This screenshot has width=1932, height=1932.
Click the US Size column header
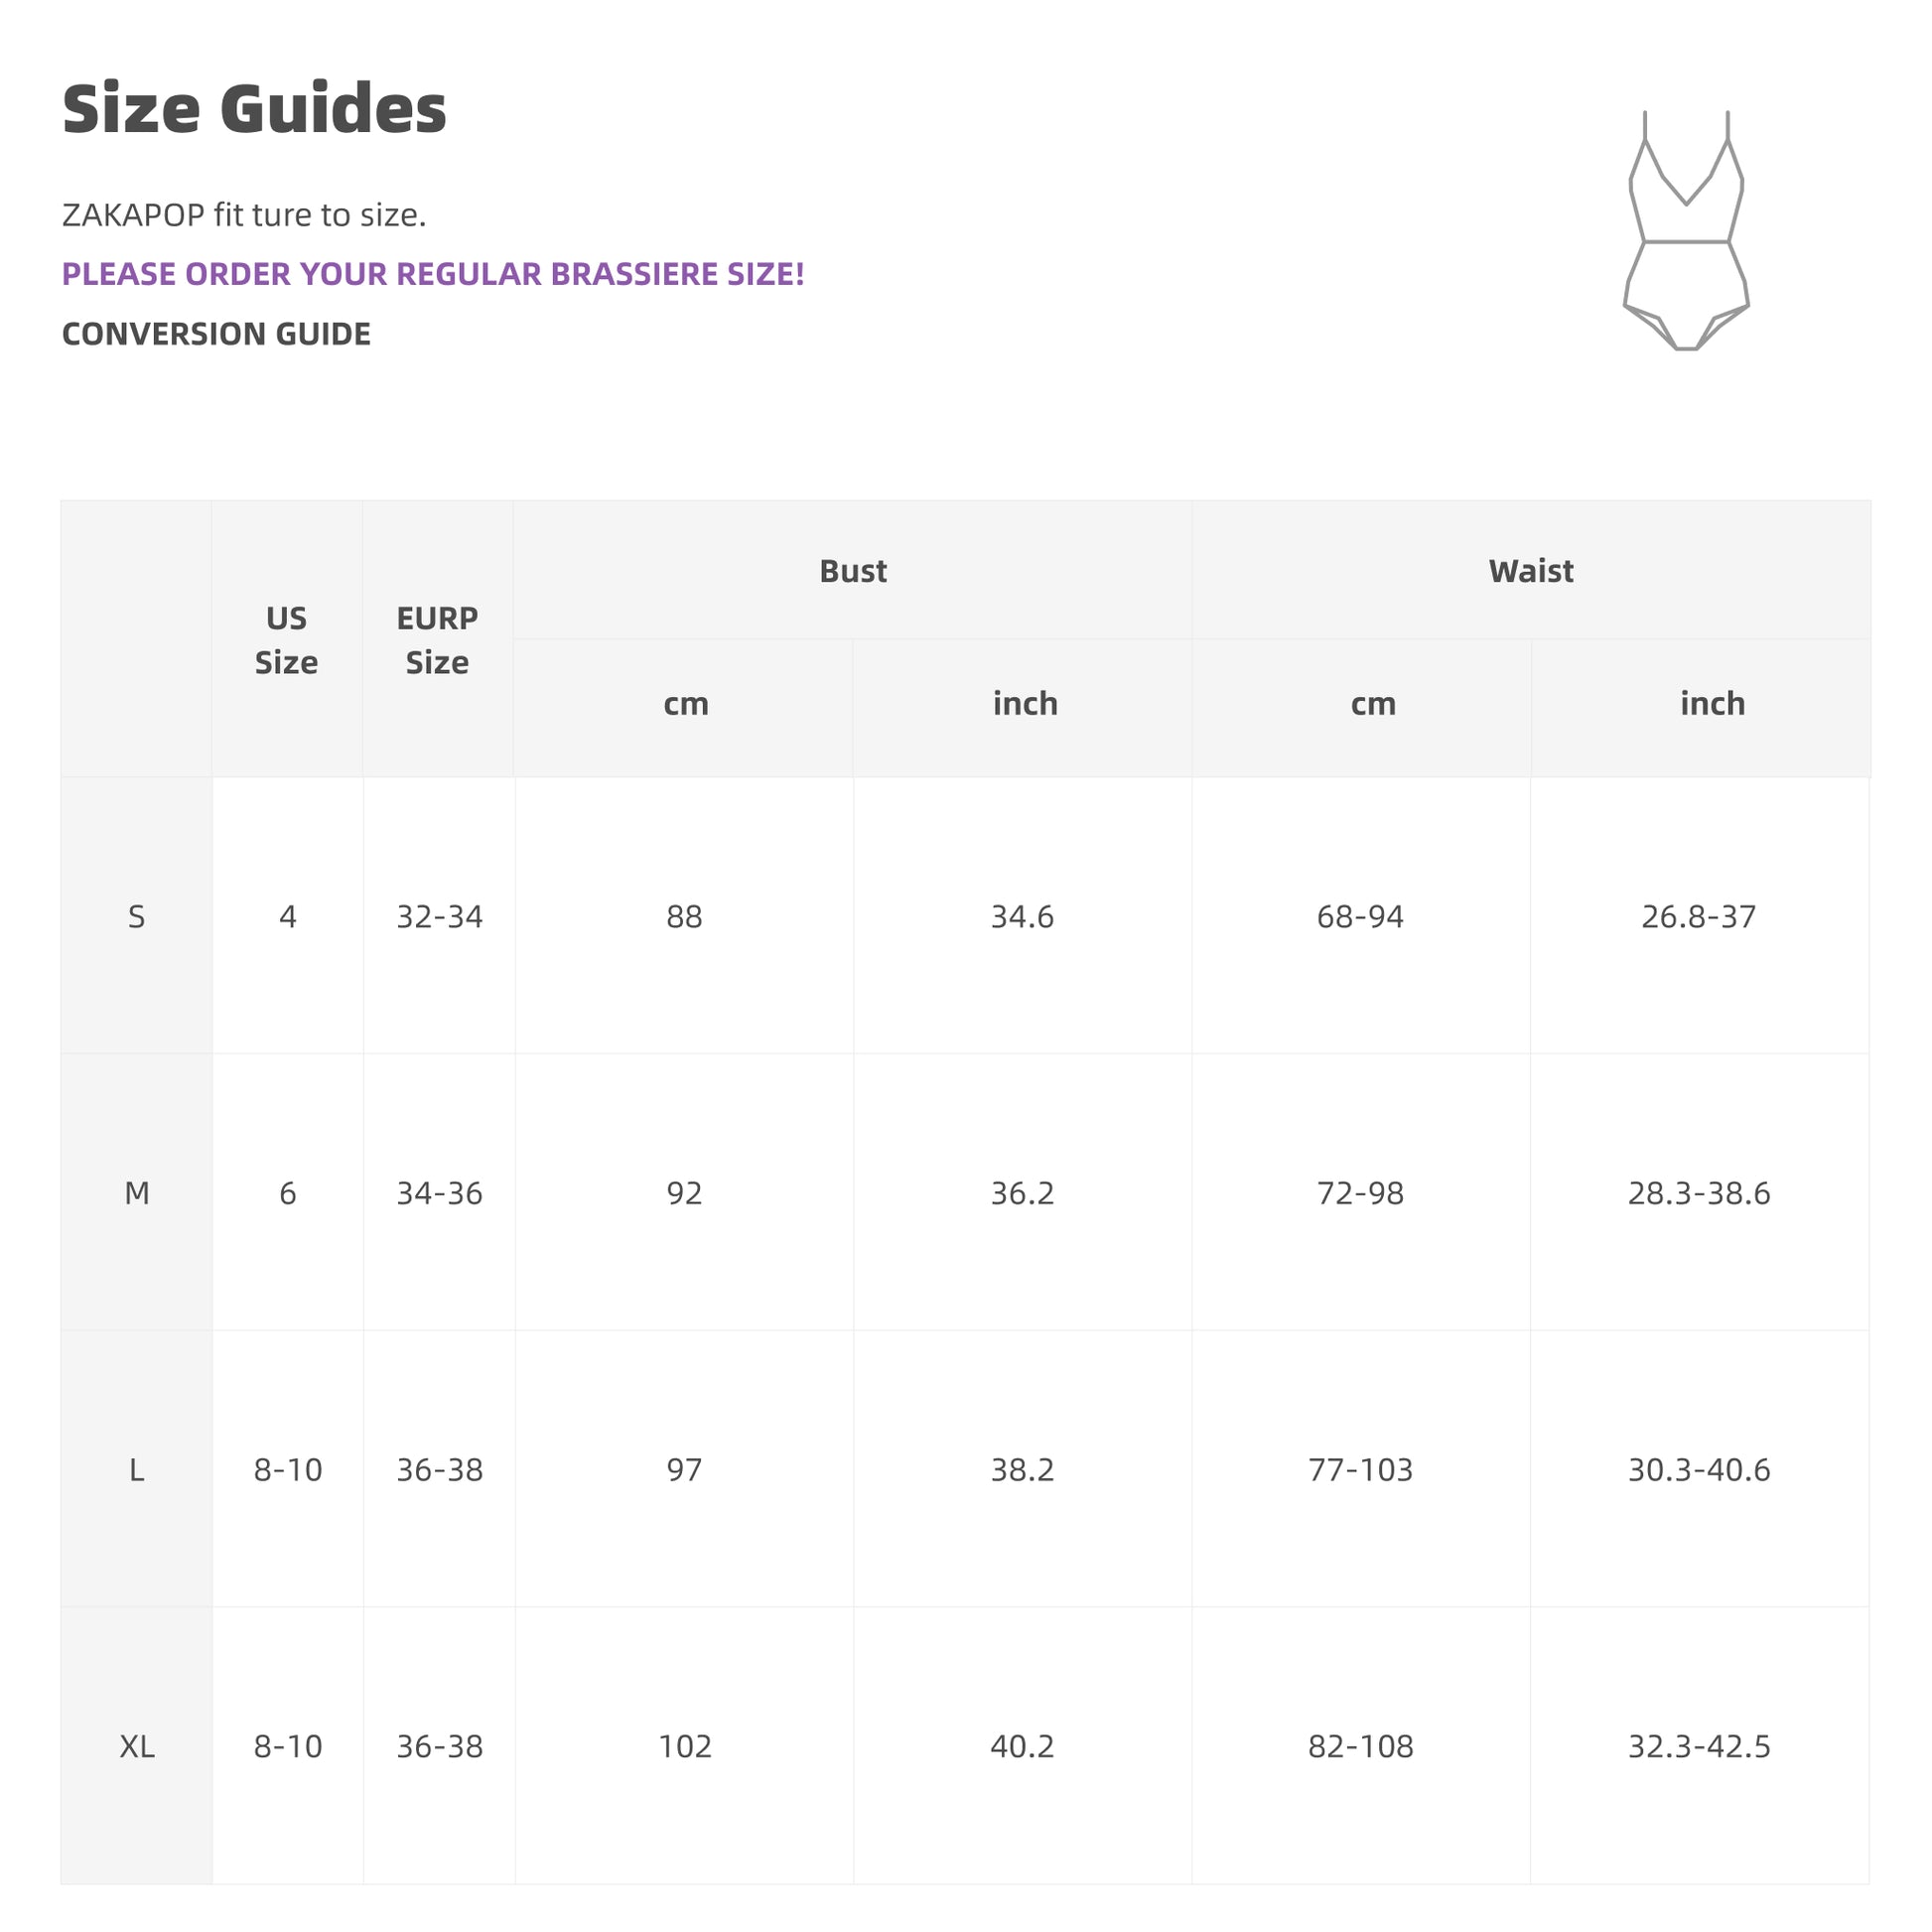tap(286, 640)
